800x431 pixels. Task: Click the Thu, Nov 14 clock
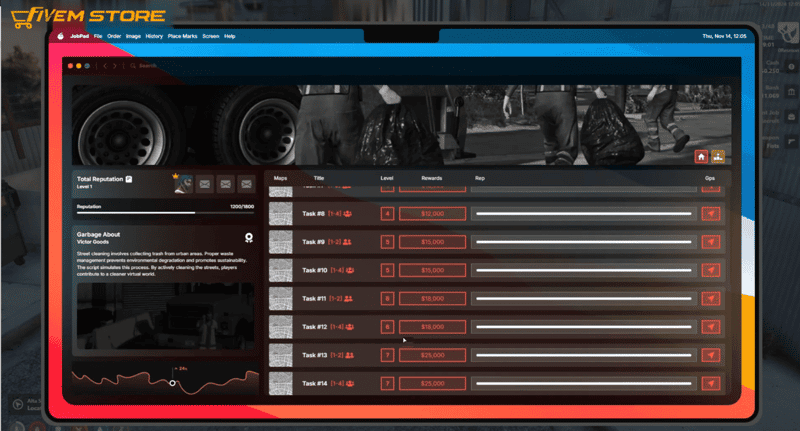click(x=724, y=36)
